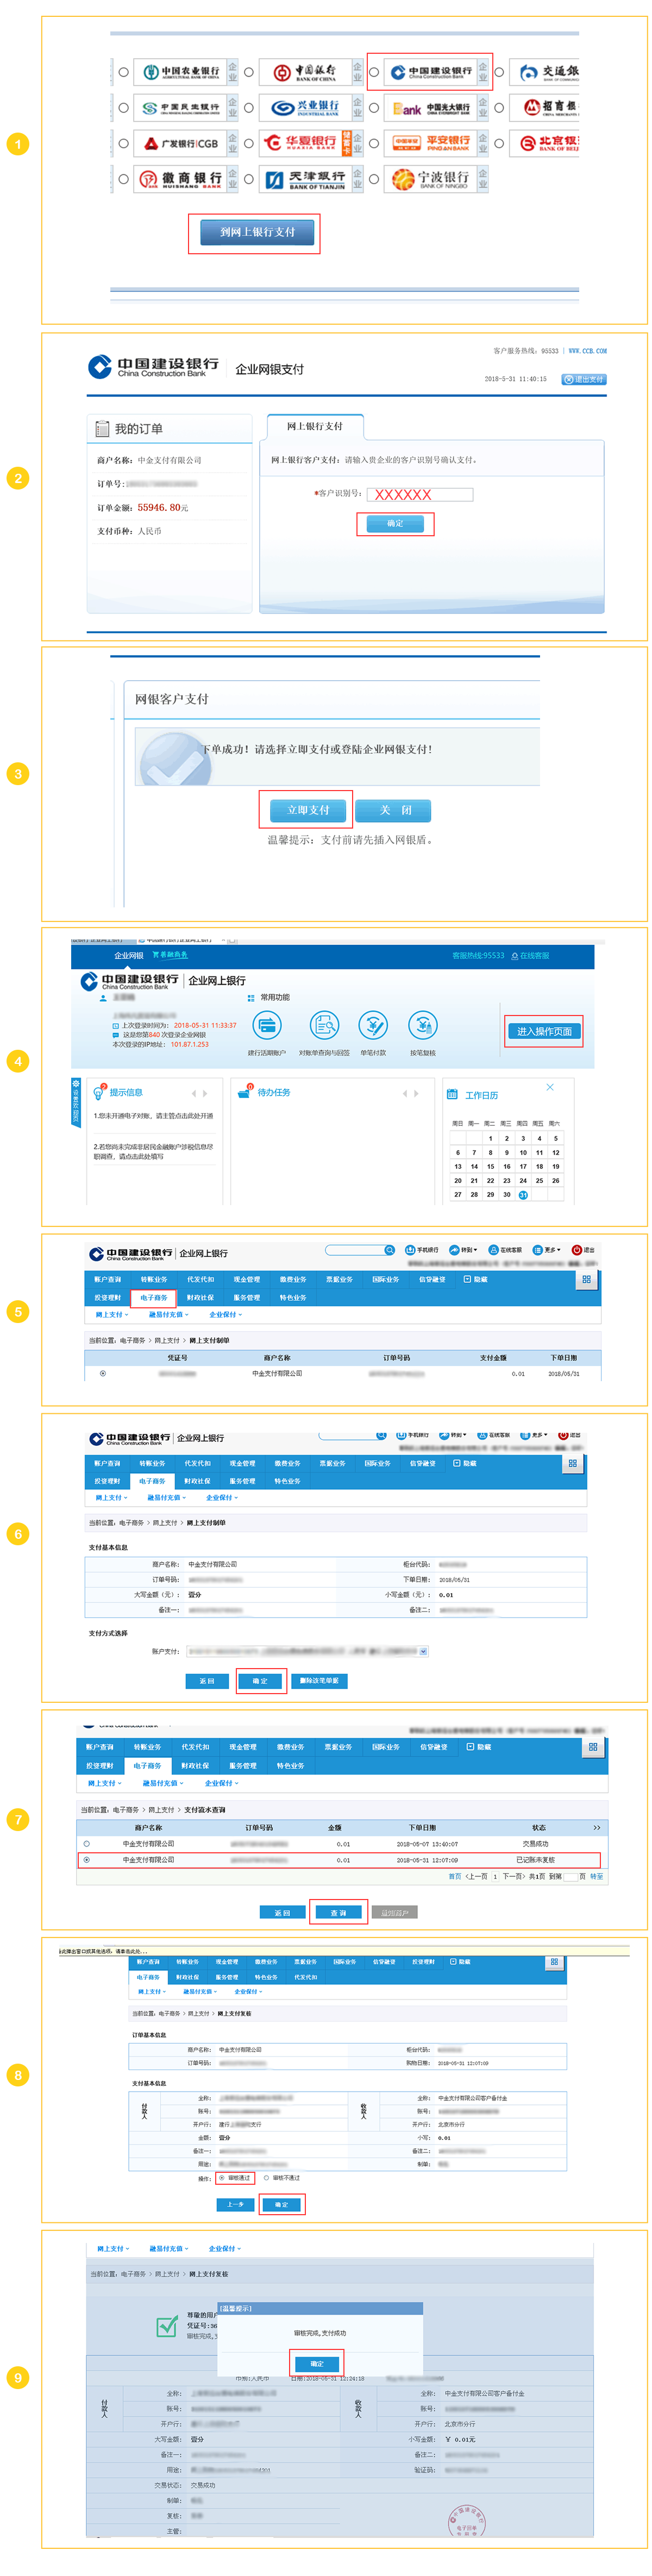Image resolution: width=652 pixels, height=2576 pixels.
Task: Open 账户查询 menu in step 5 navigation
Action: (x=107, y=1279)
